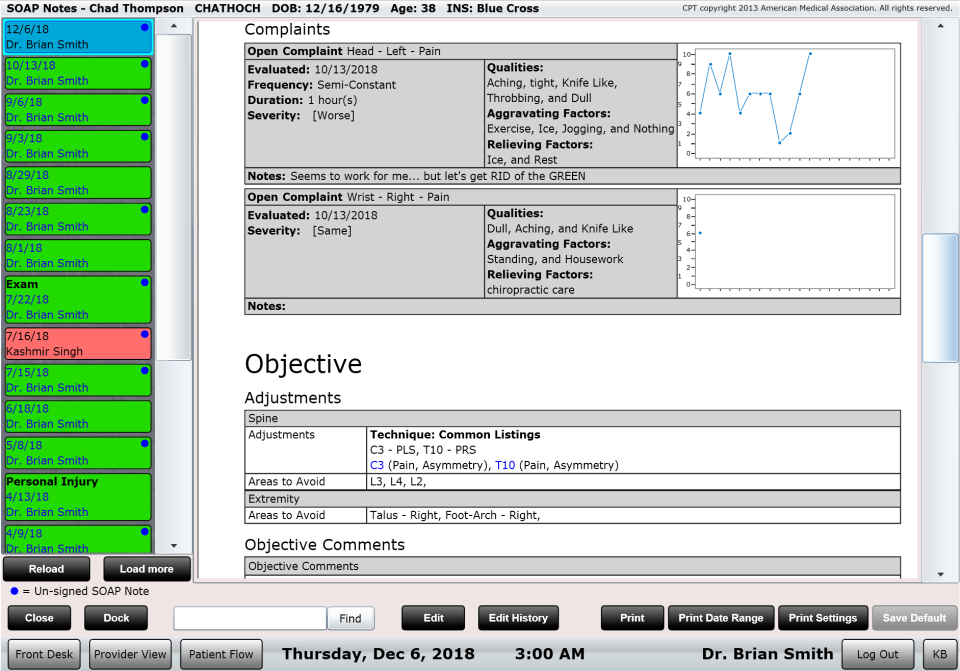This screenshot has width=960, height=671.
Task: Select the 7/15/18 note entry
Action: point(77,380)
